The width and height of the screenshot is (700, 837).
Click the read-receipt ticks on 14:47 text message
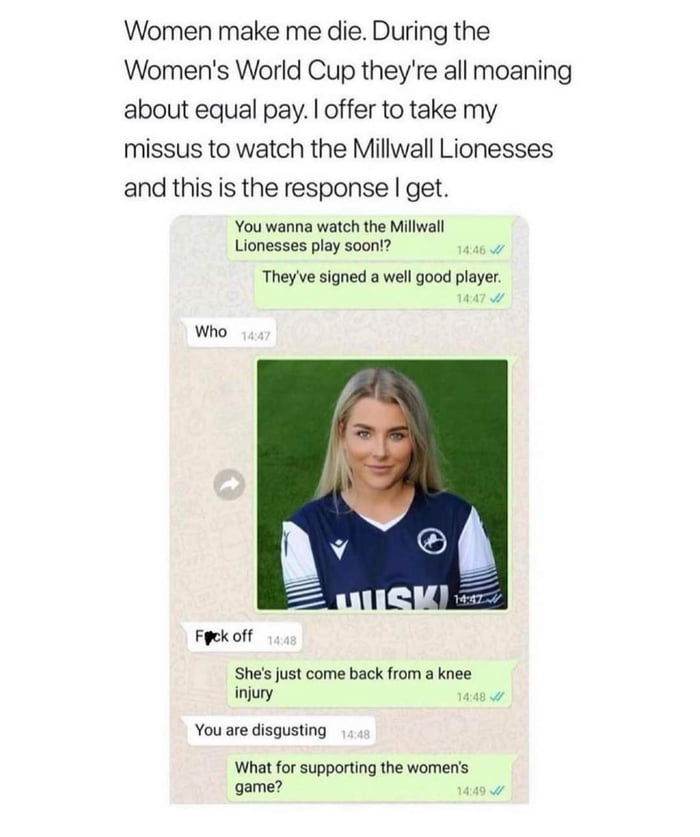497,299
